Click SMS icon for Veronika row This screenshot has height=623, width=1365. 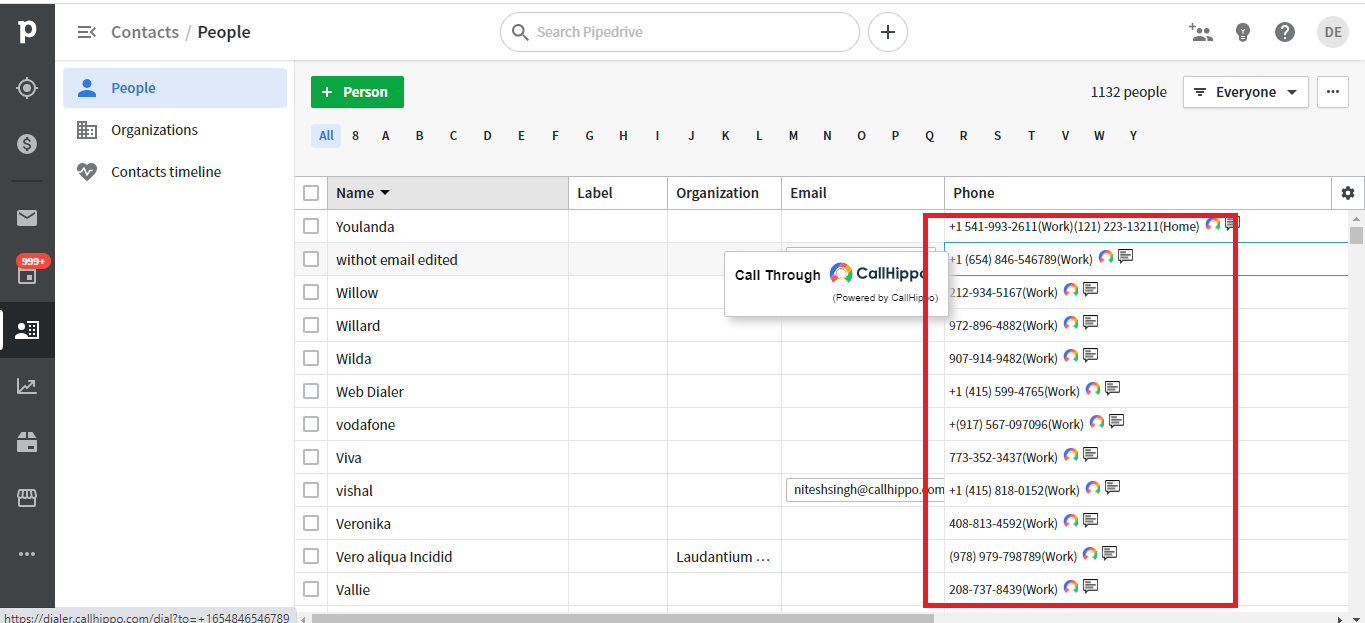[1091, 520]
